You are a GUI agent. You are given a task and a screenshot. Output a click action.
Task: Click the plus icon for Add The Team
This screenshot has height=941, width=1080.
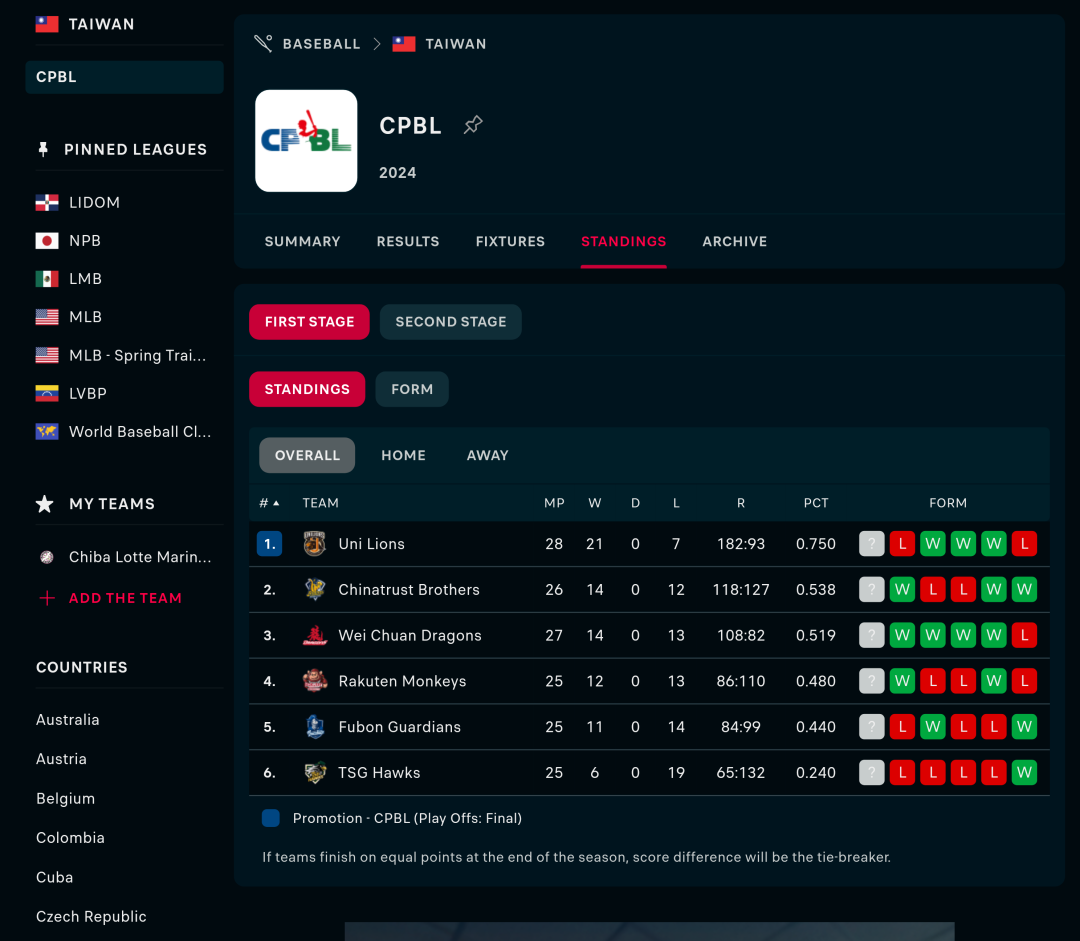(x=47, y=598)
